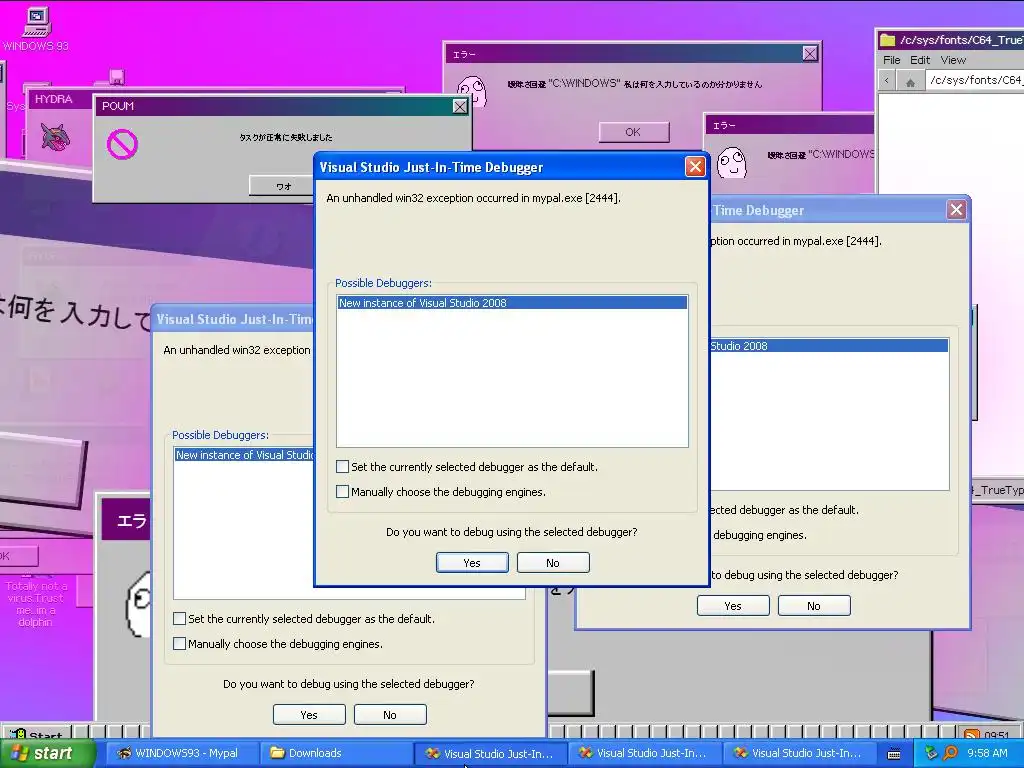Viewport: 1024px width, 768px height.
Task: Select 'New instance of Visual Studi' row in the bottom-left dialog
Action: pos(244,455)
